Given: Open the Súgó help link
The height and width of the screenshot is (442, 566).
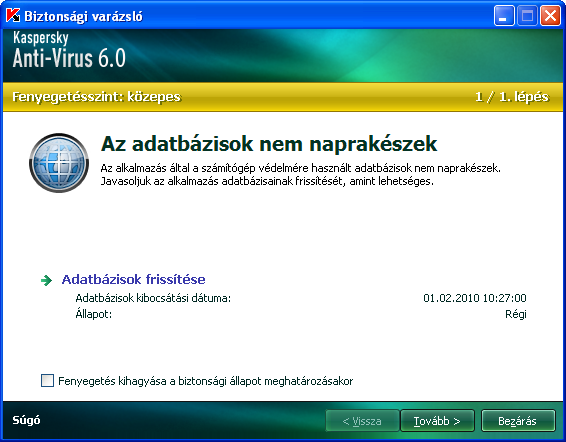Looking at the screenshot, I should tap(26, 420).
